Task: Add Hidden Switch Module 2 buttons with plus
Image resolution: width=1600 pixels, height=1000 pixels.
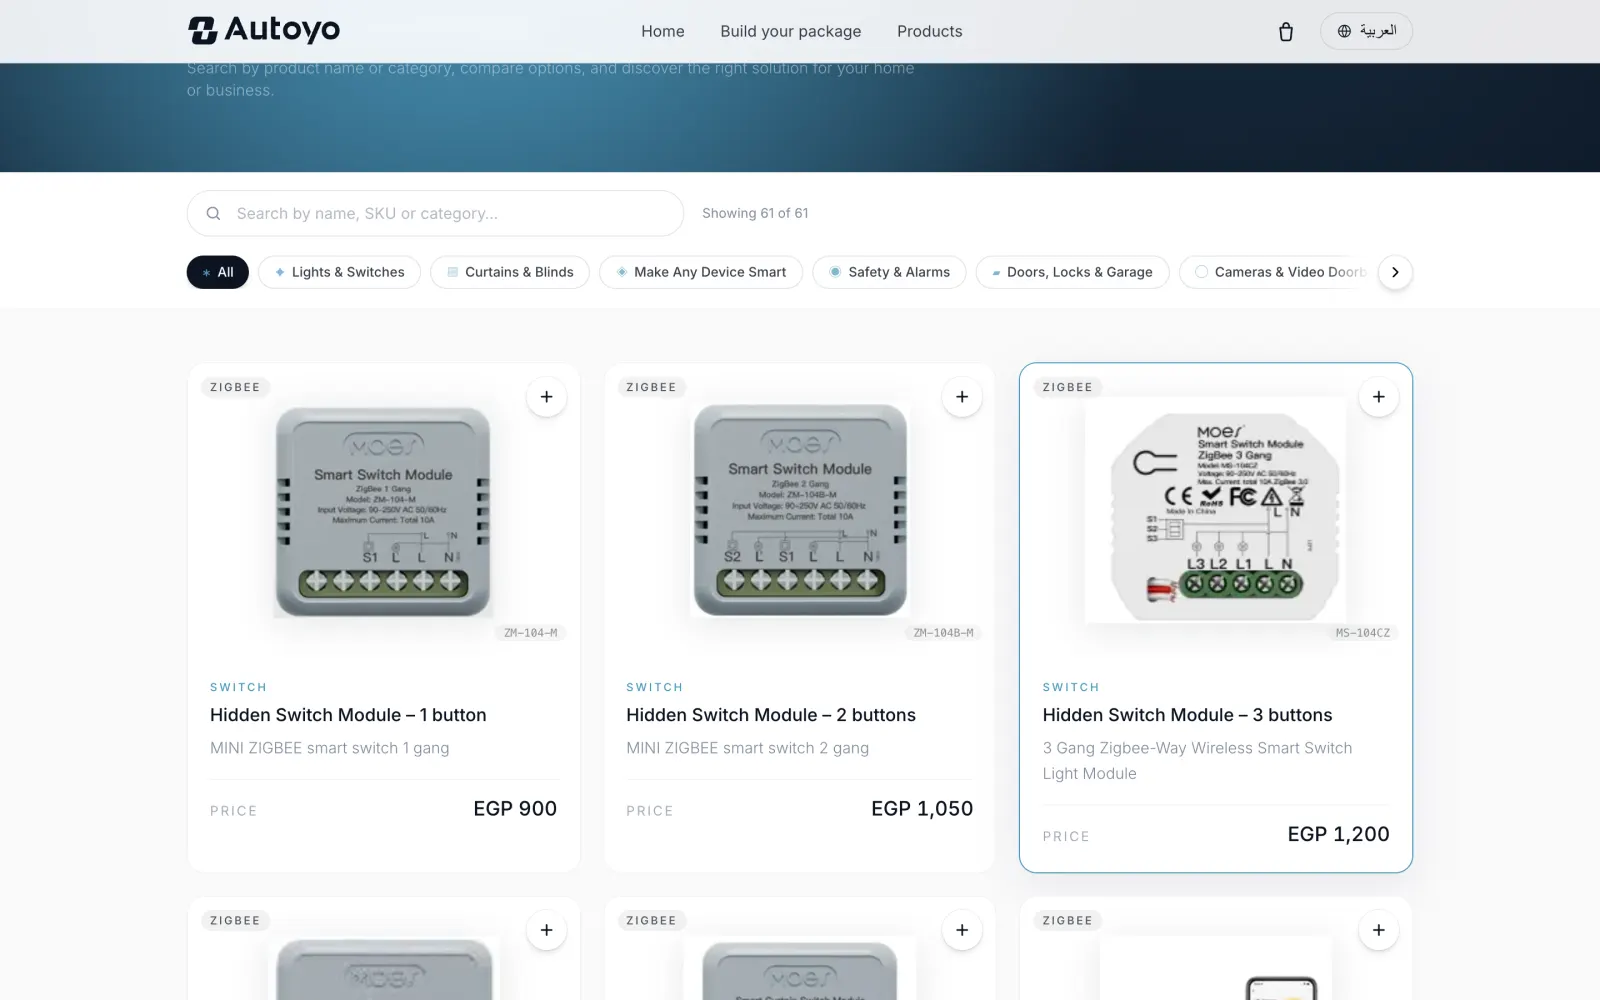Action: (x=962, y=397)
